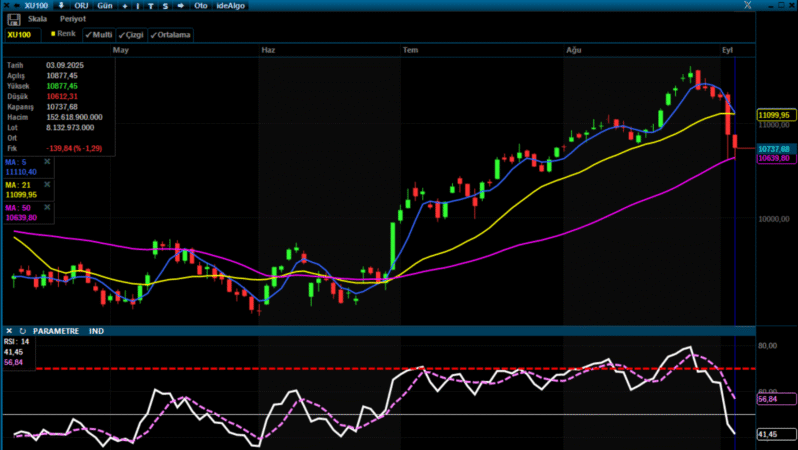Open the Gün period dropdown

[103, 5]
